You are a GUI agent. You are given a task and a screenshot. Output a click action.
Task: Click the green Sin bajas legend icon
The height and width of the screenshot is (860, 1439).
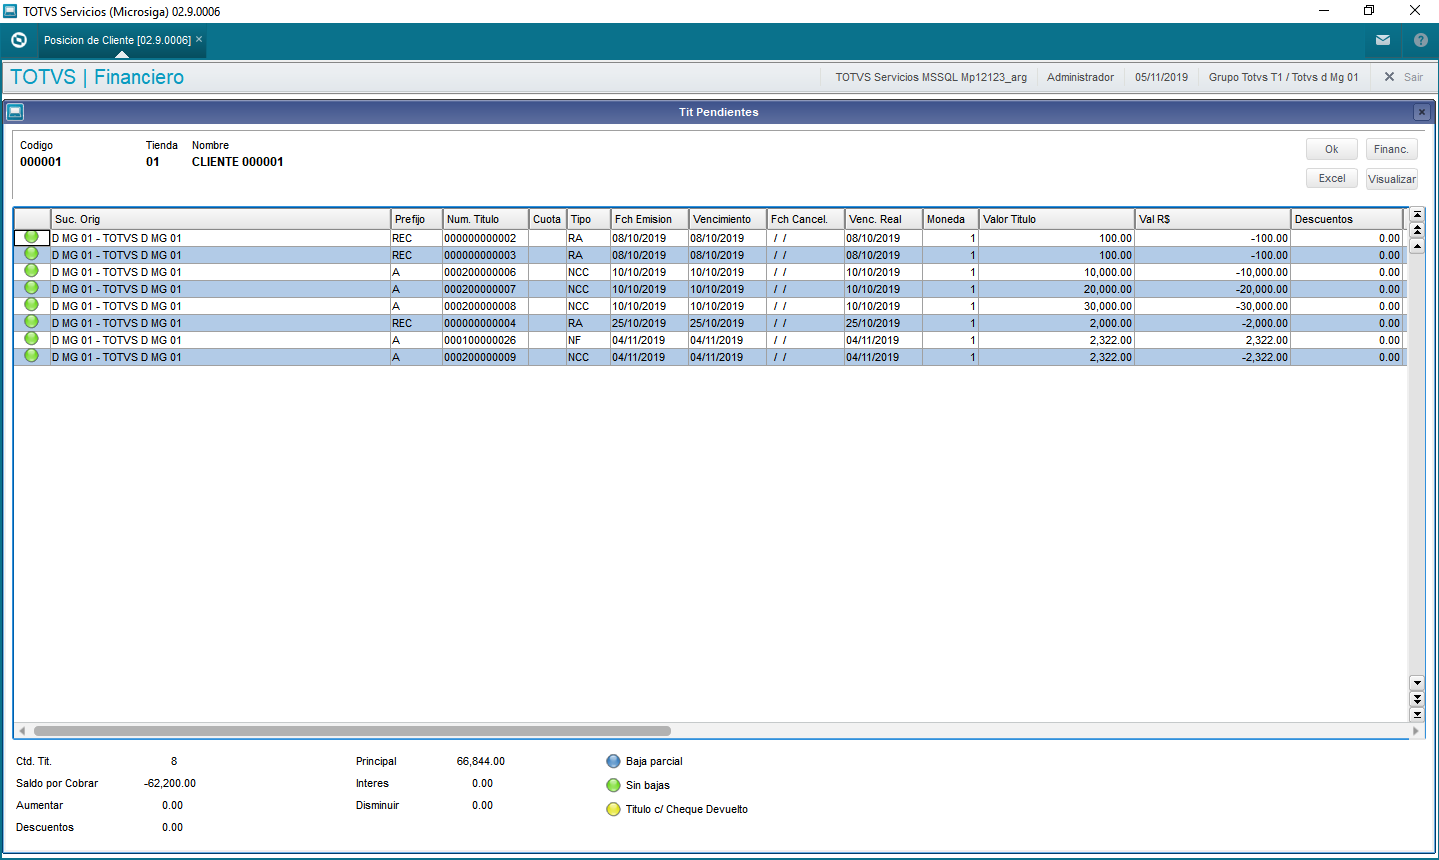pyautogui.click(x=613, y=785)
